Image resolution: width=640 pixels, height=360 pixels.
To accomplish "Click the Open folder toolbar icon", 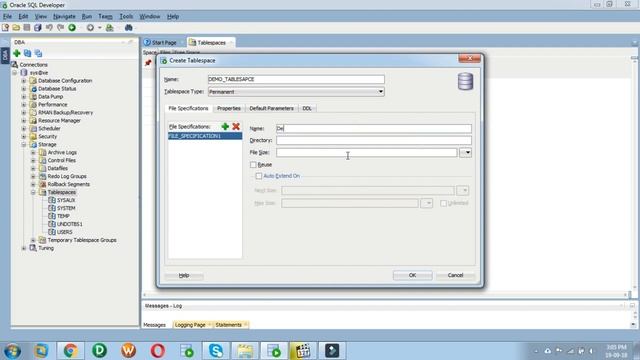I will 16,28.
